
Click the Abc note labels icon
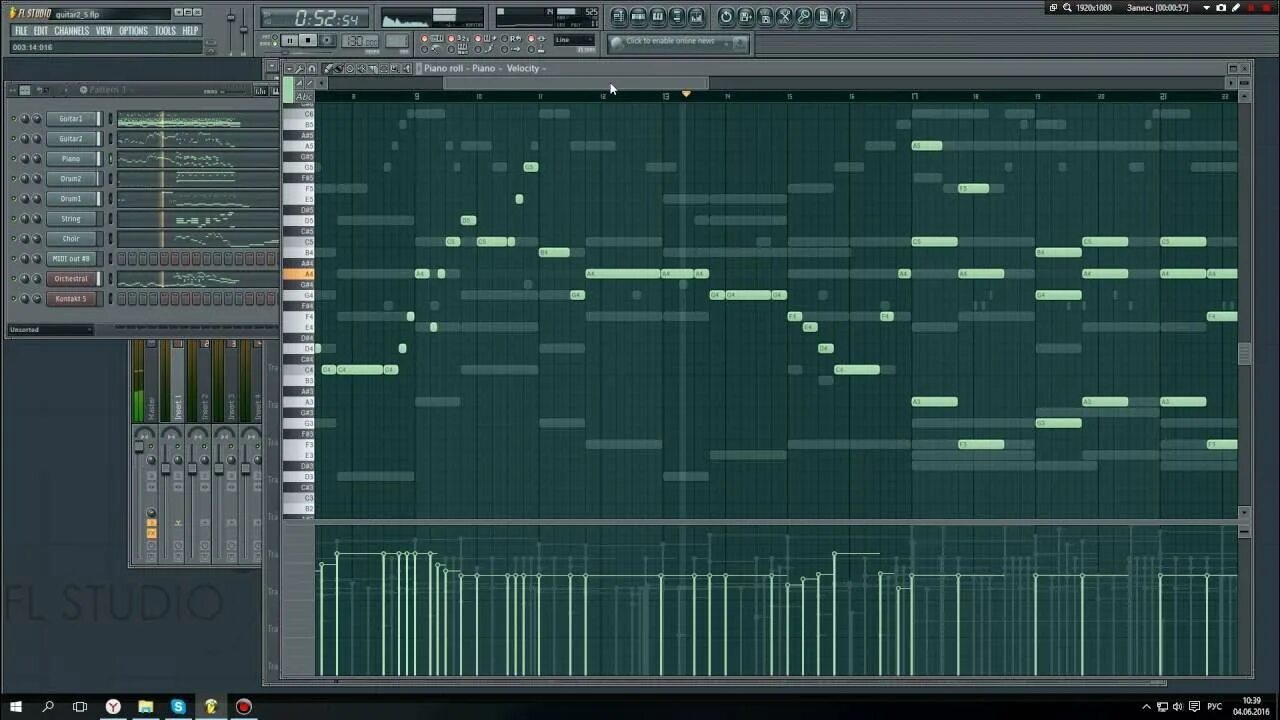tap(304, 96)
